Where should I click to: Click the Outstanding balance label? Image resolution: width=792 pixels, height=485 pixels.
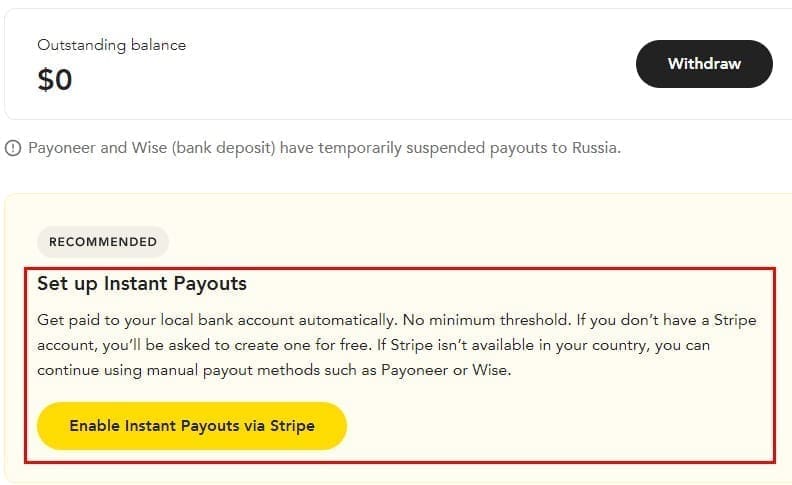(112, 45)
